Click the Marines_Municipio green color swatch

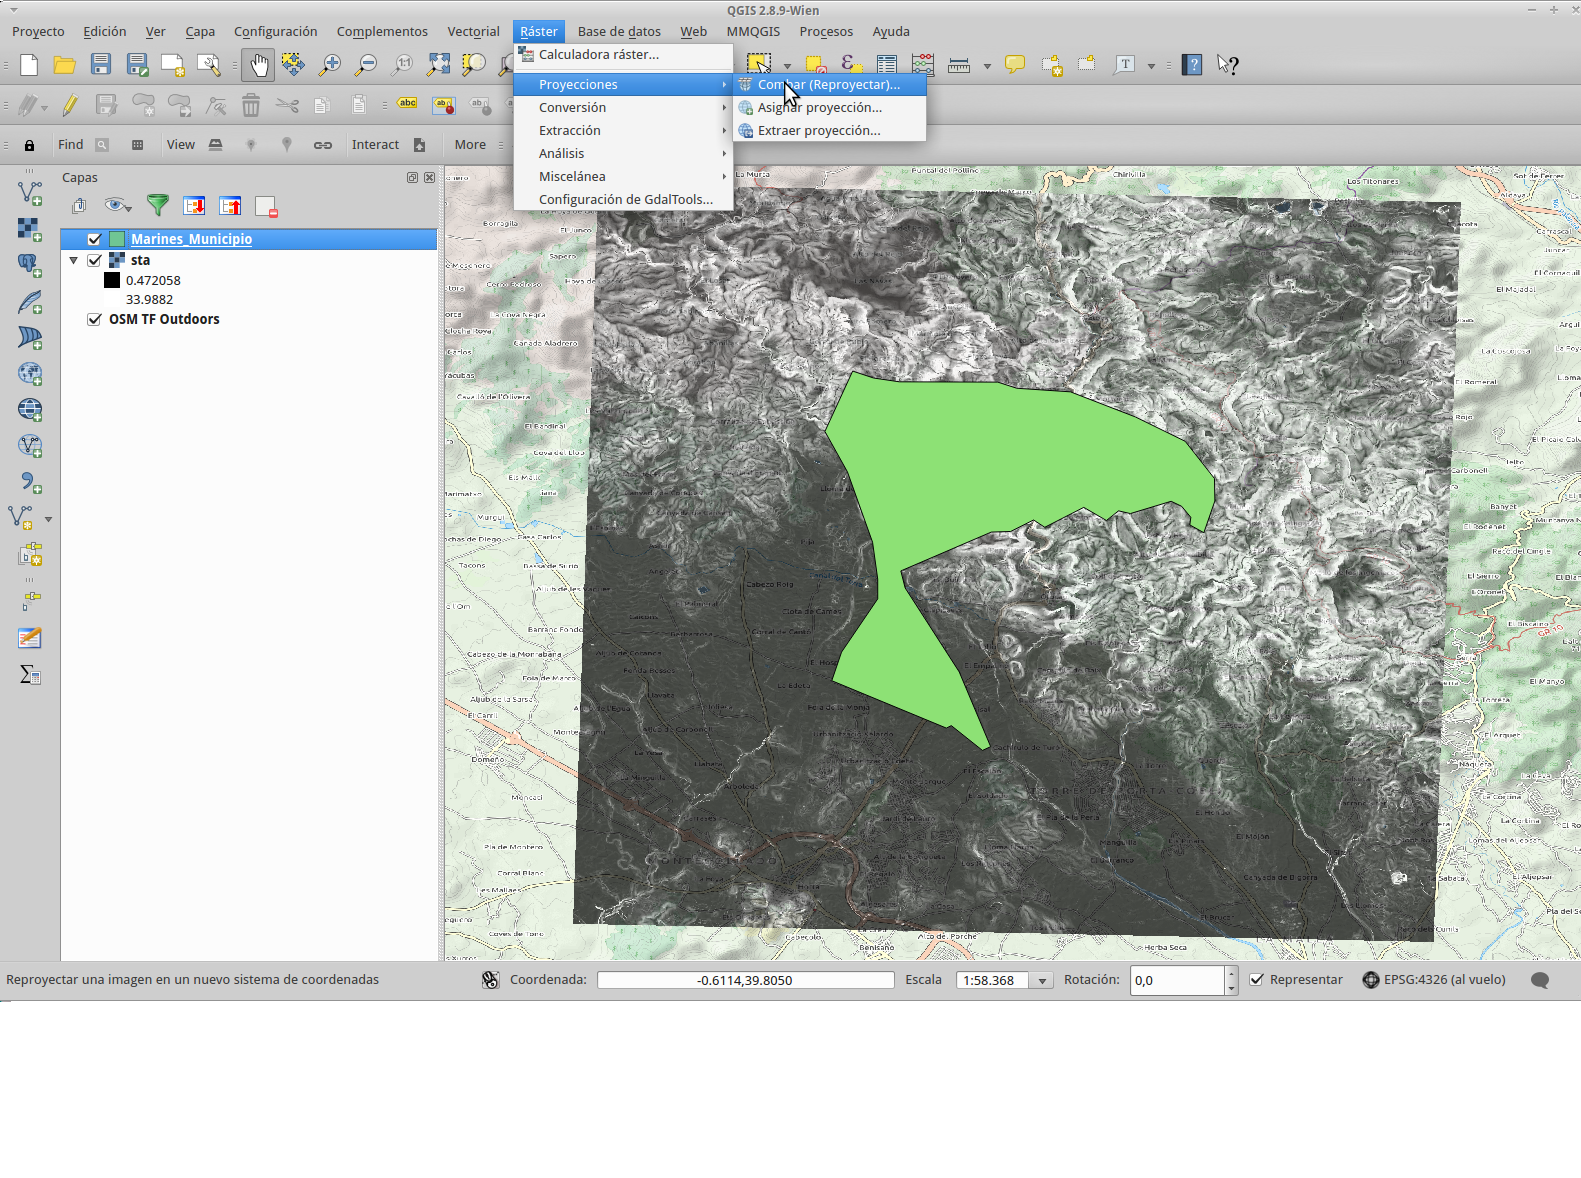click(117, 239)
